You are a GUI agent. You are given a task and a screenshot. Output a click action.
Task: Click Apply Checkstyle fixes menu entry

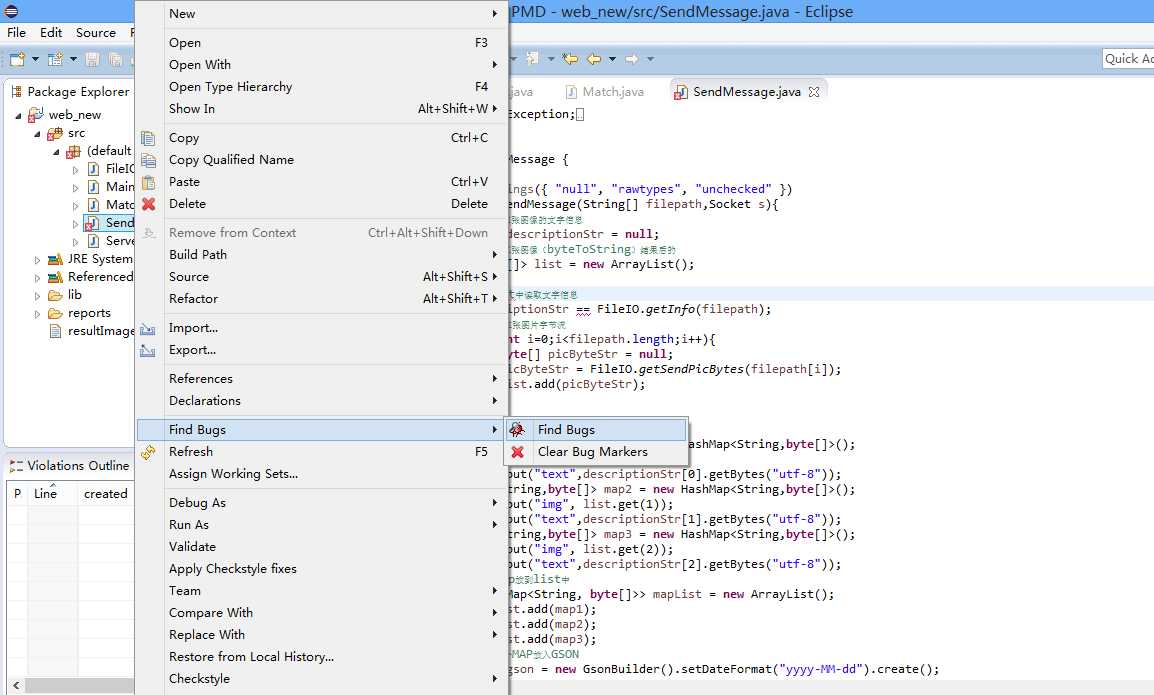(322, 569)
